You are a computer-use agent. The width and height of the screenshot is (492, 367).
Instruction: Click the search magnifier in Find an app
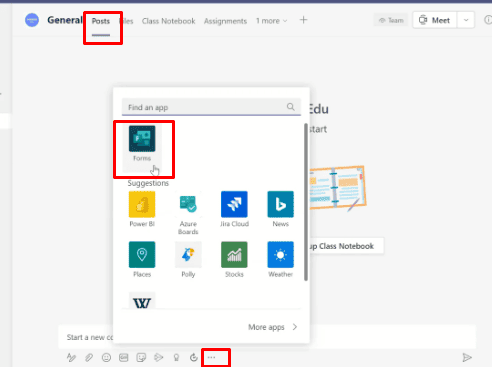tap(290, 107)
